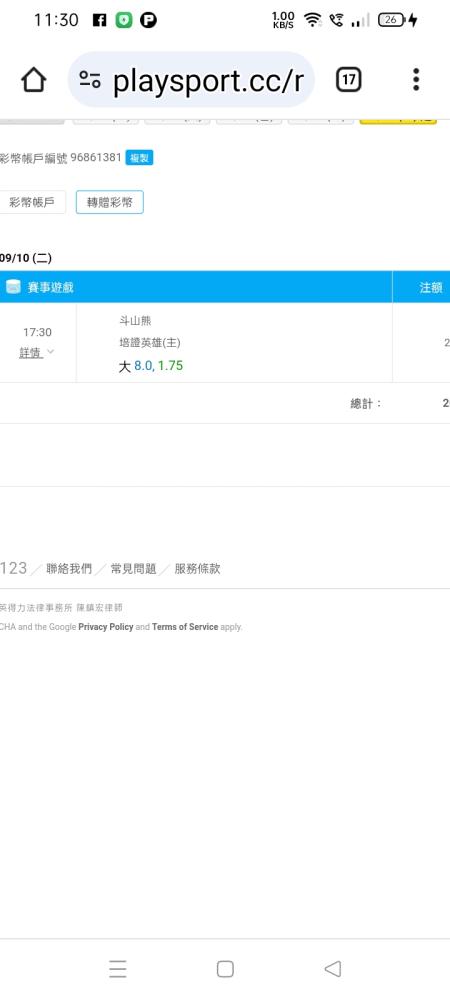The image size is (450, 1000).
Task: Select the 彩幣帳戶 tab
Action: tap(33, 203)
